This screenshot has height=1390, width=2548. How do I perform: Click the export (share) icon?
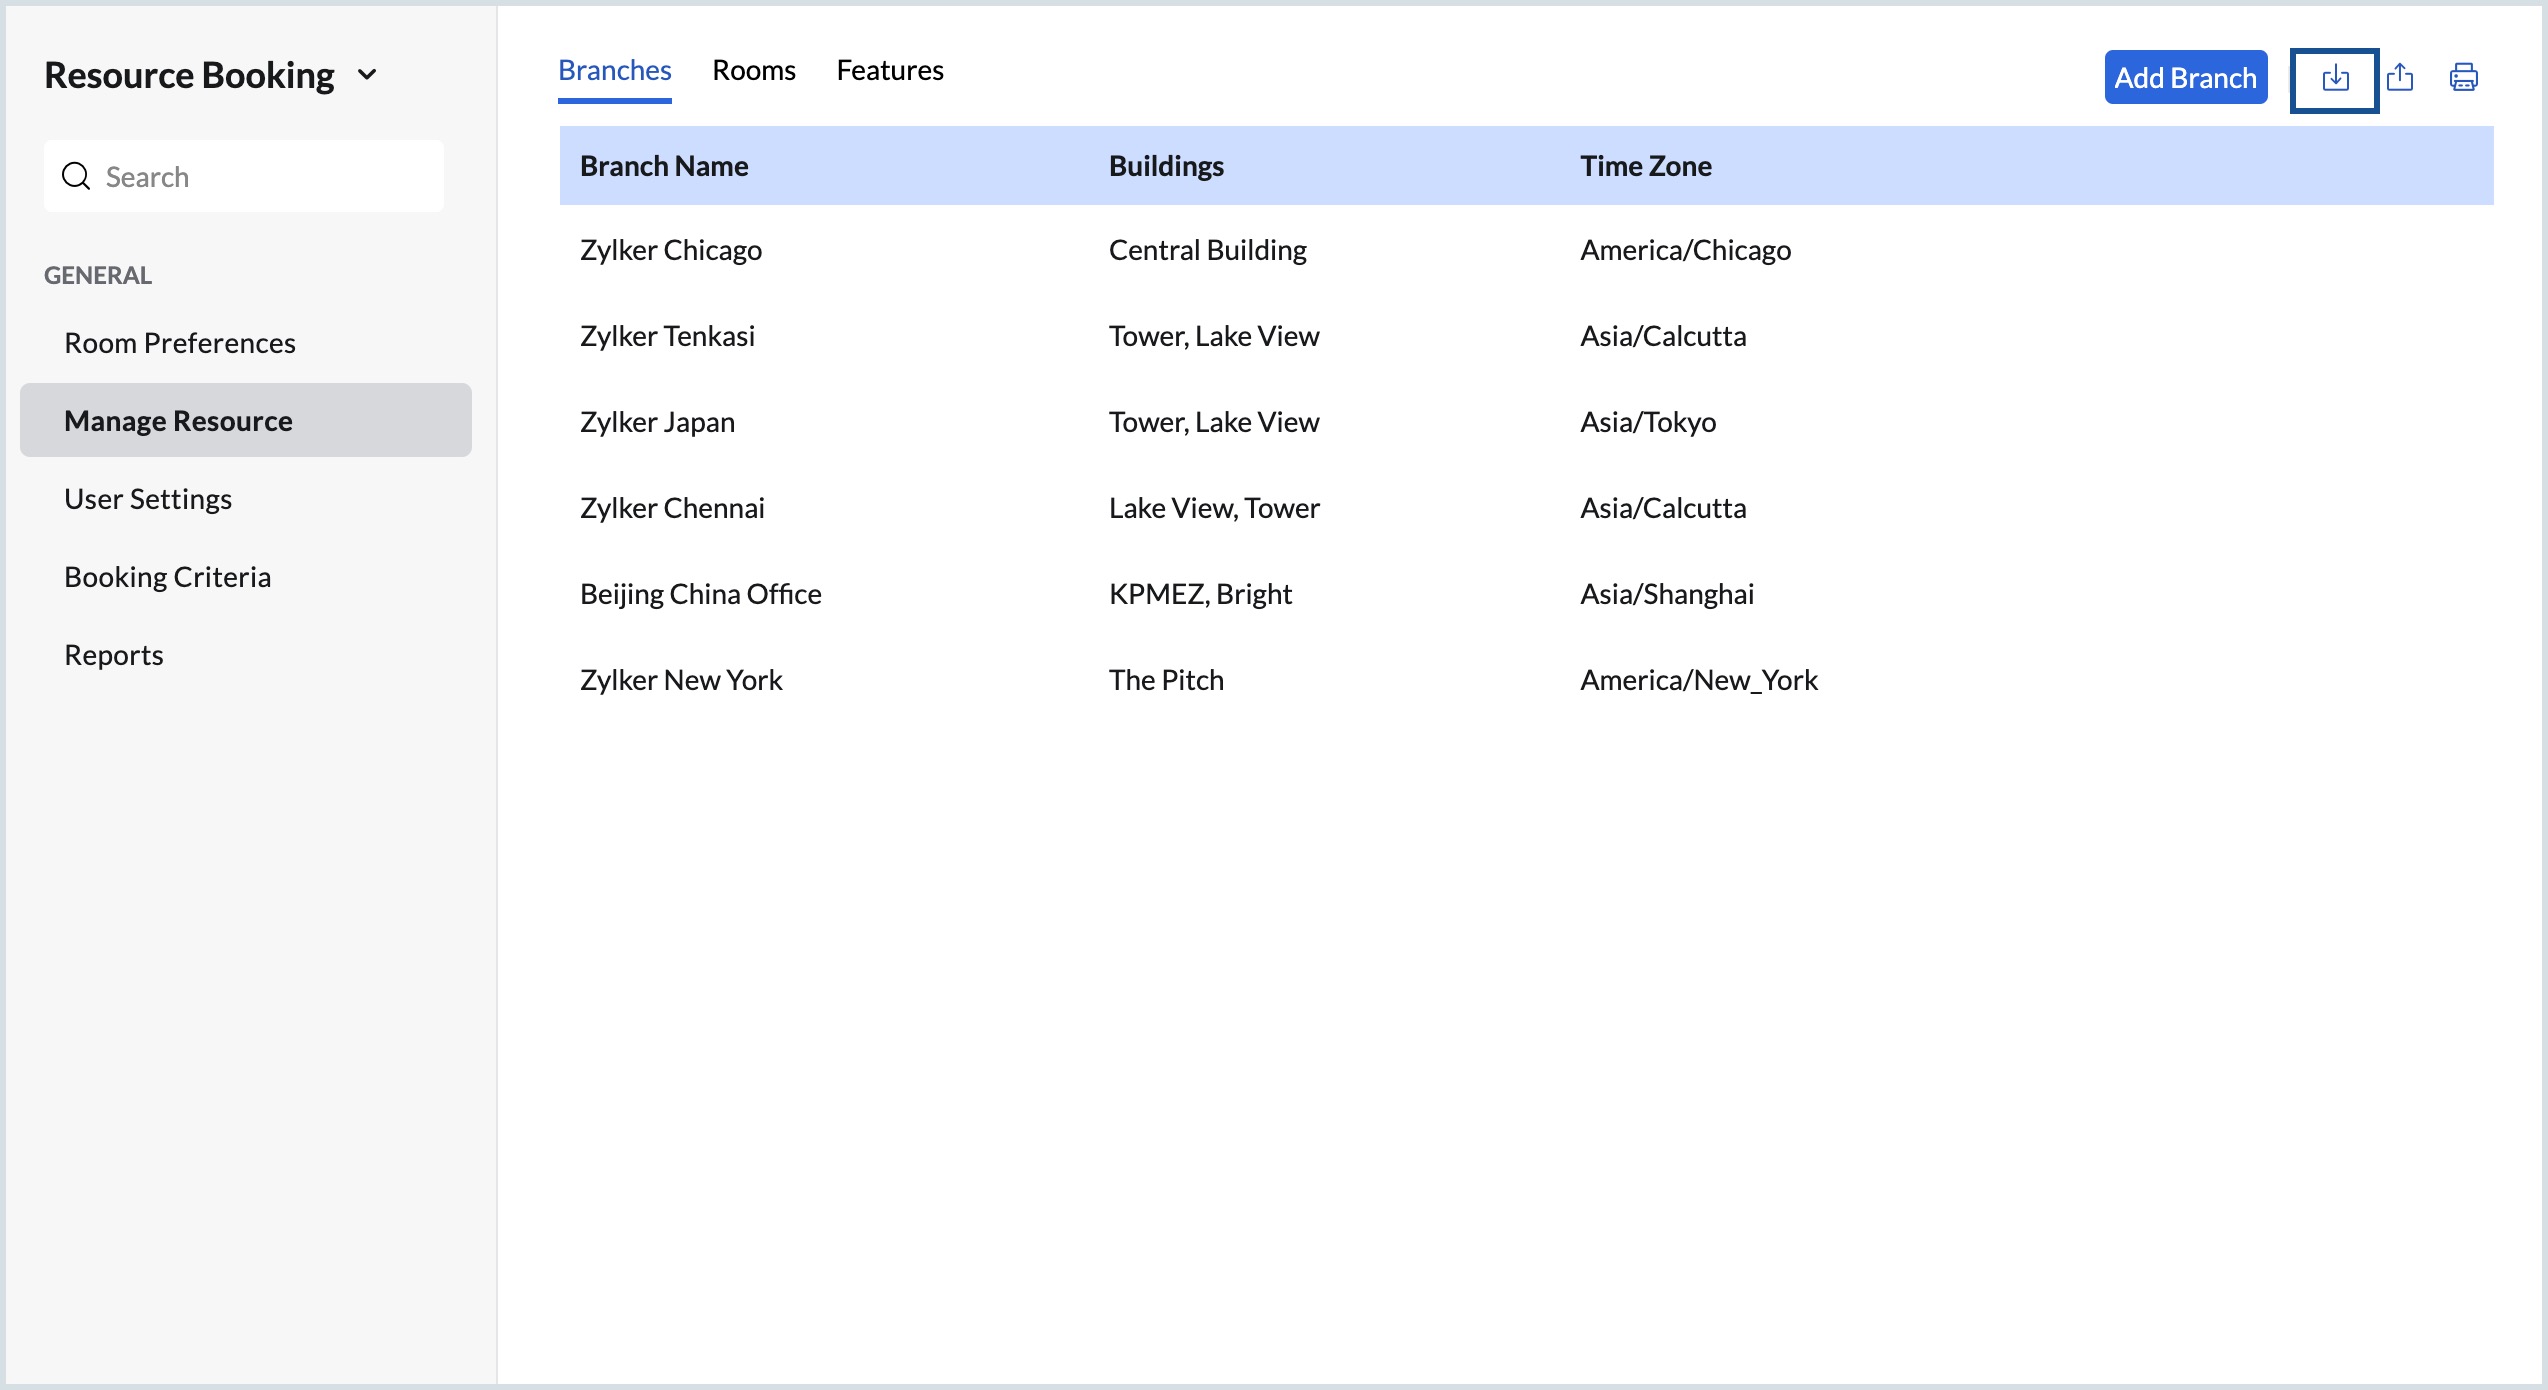coord(2400,78)
